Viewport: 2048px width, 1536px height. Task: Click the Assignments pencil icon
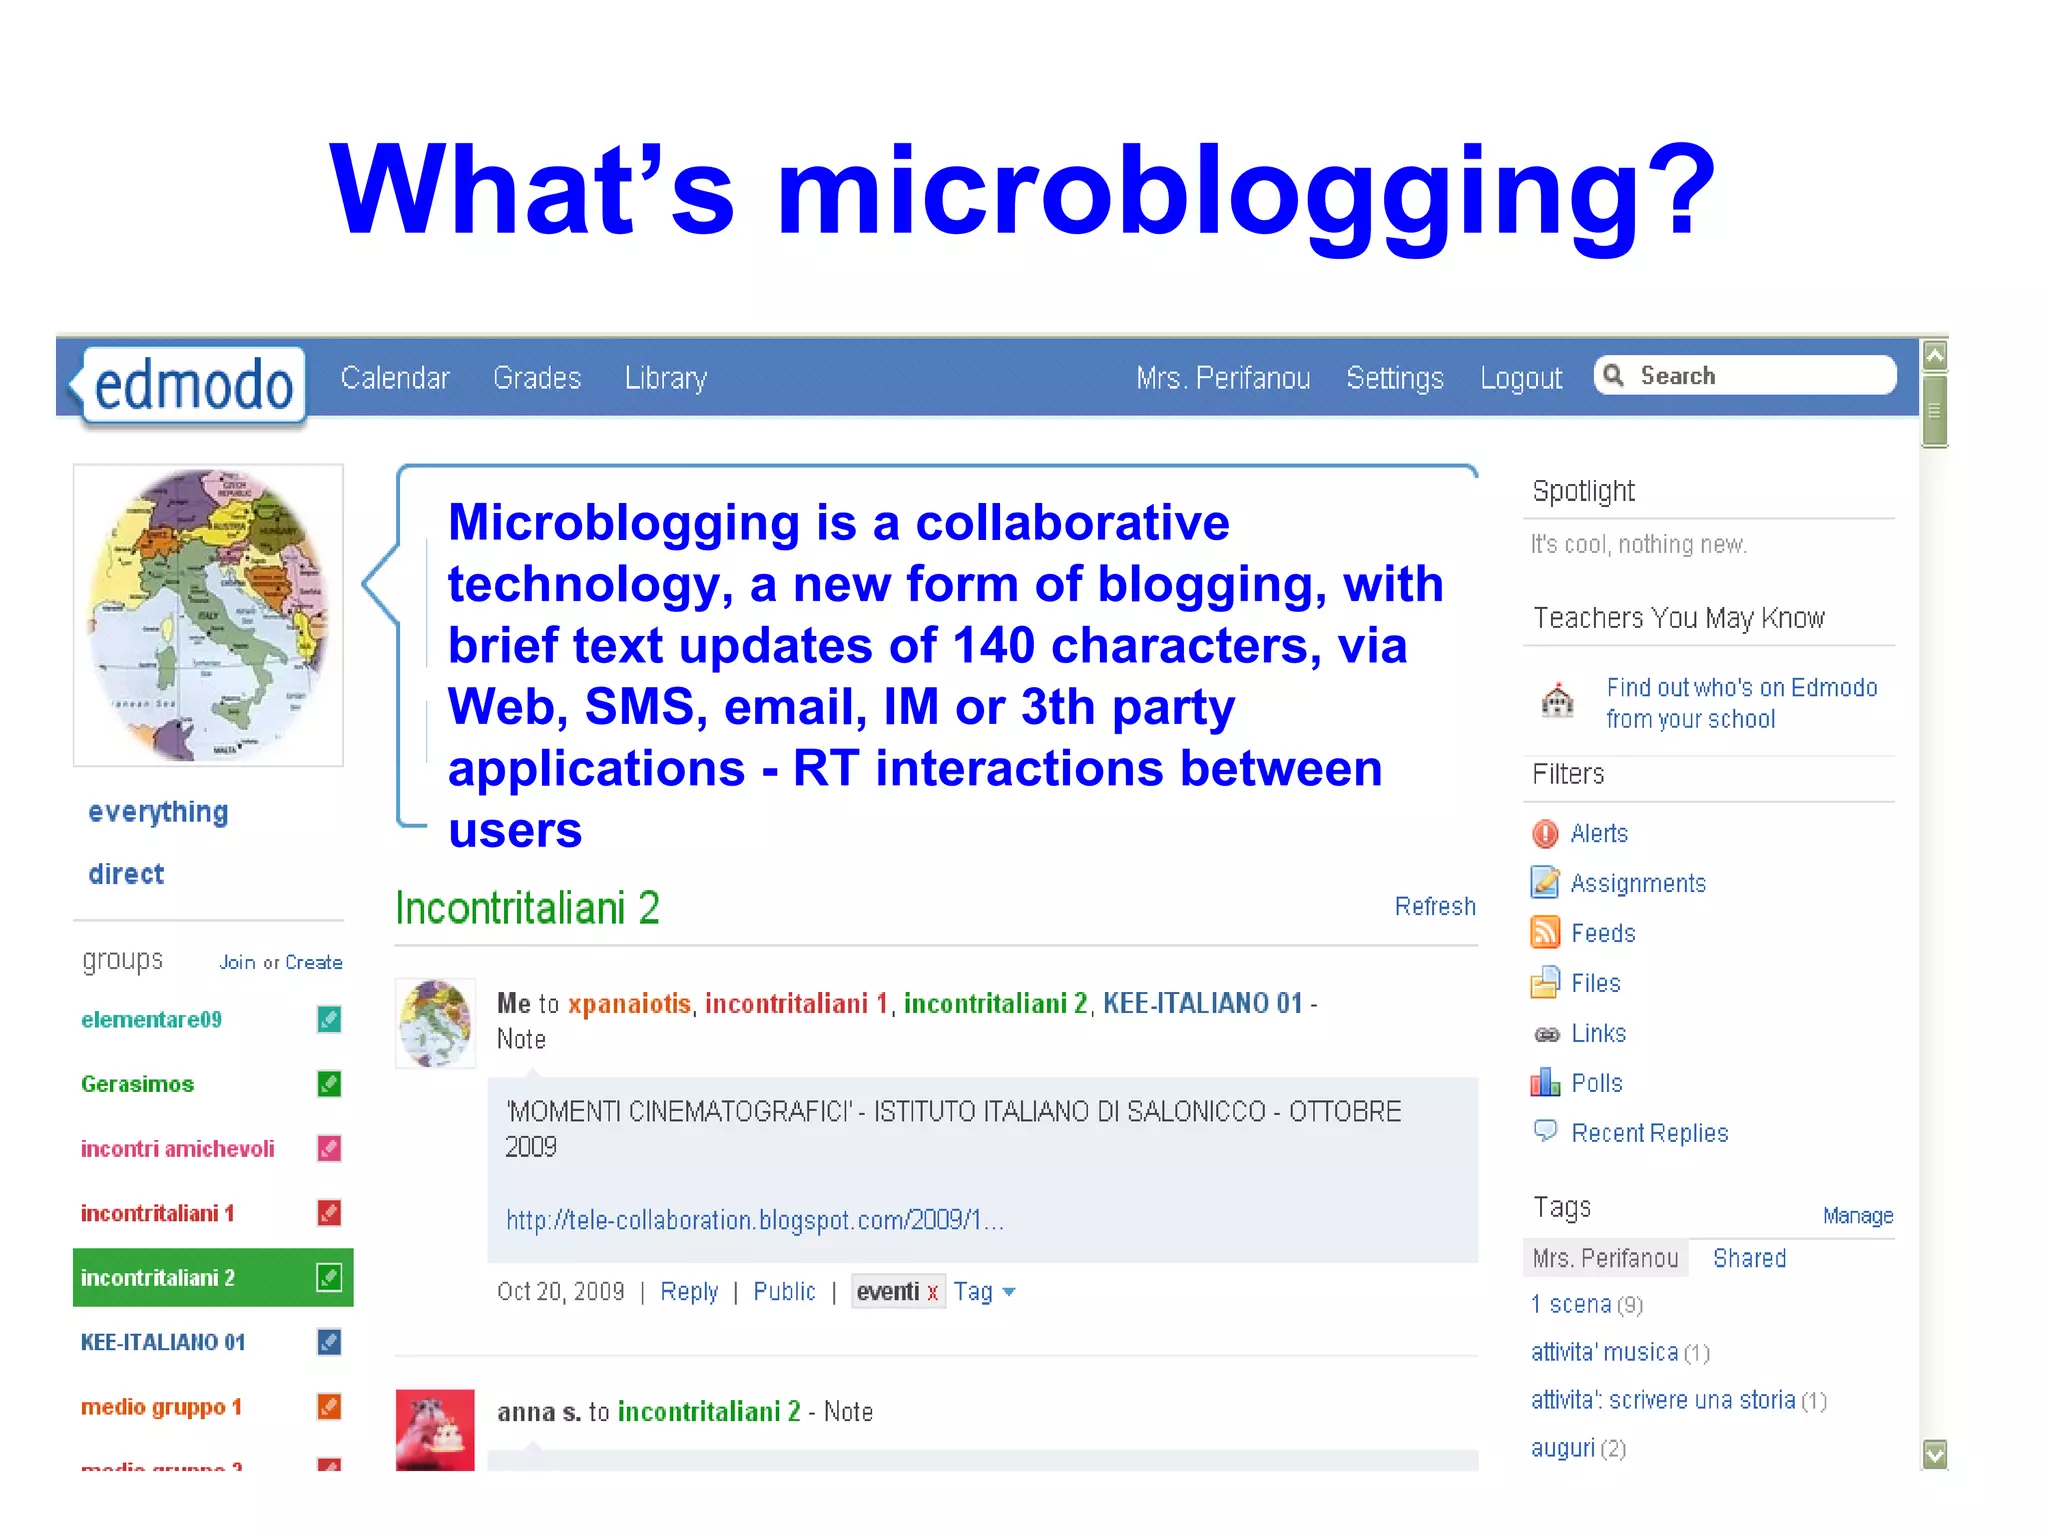(x=1545, y=882)
